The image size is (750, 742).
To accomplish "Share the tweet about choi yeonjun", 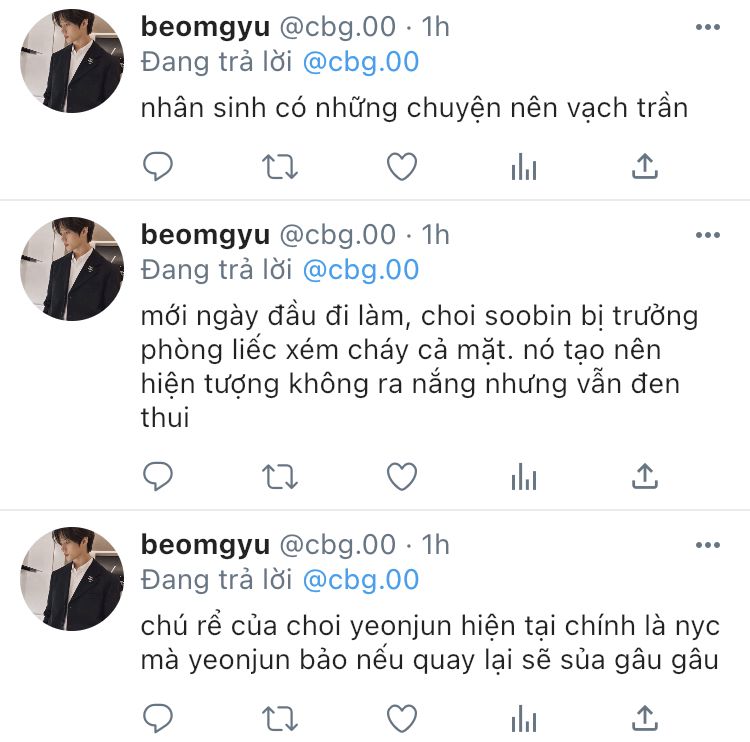I will [645, 718].
